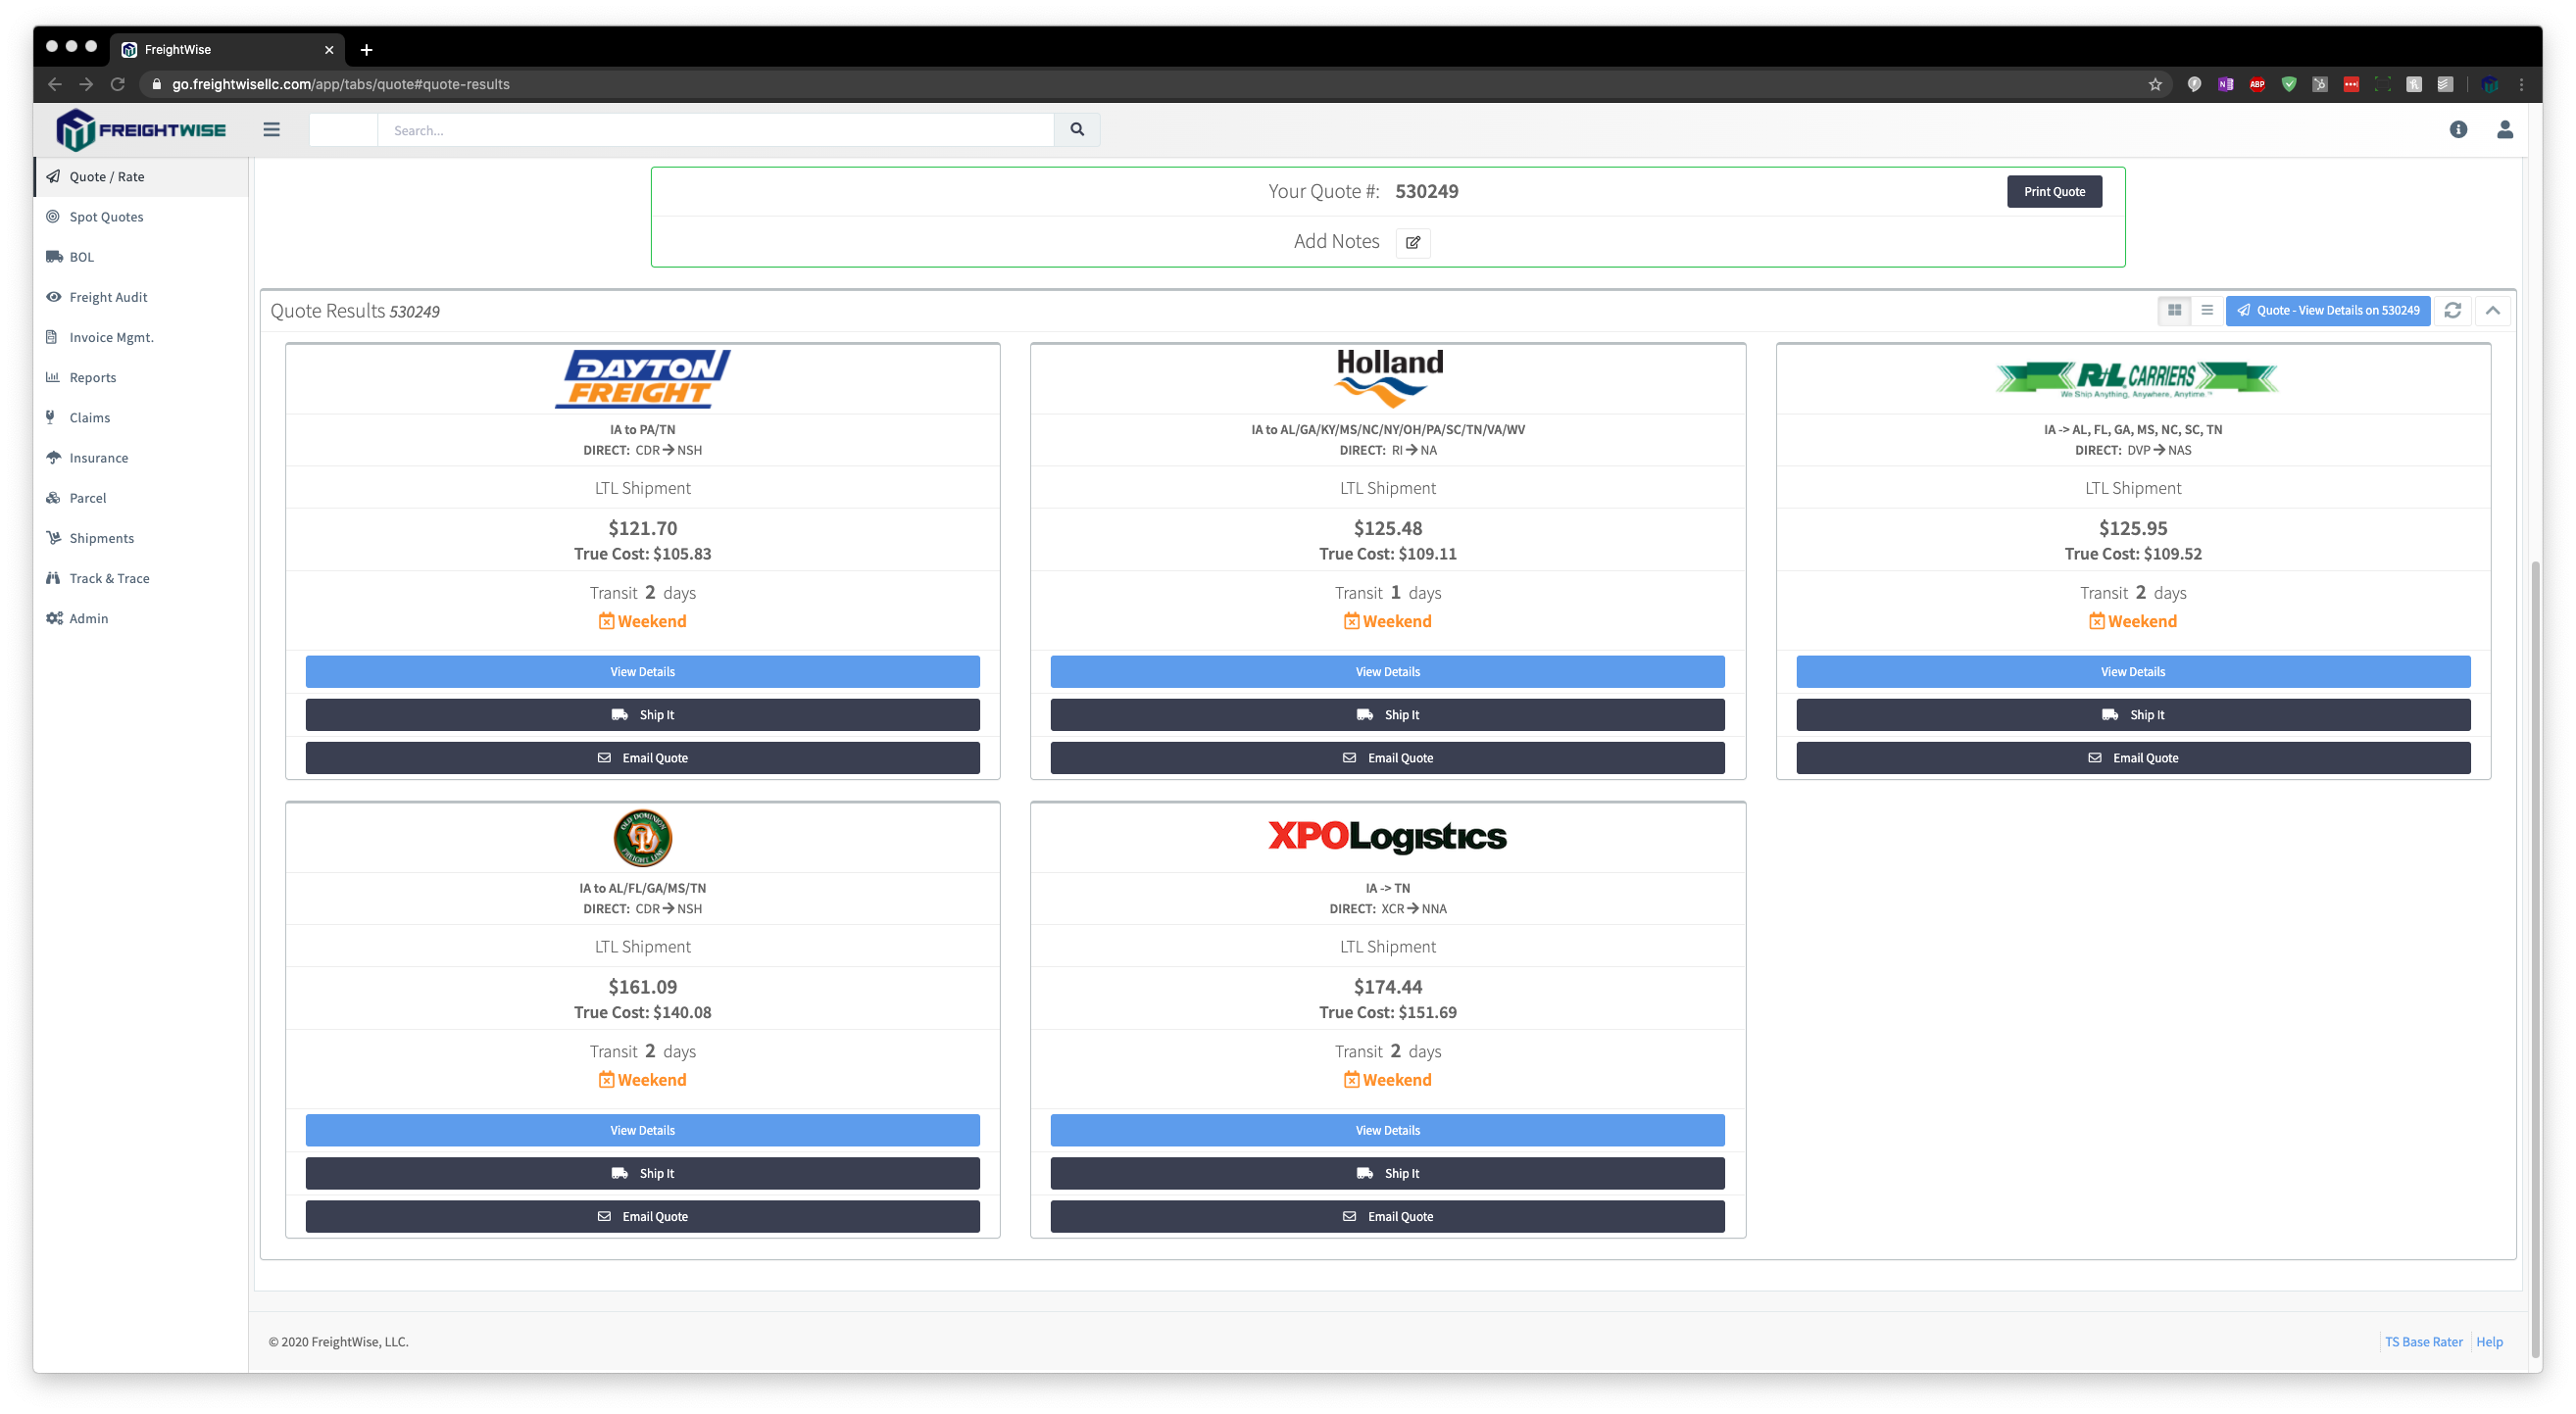Toggle Weekend option on Dayton Freight quote
Screen dimensions: 2576x1414
tap(642, 620)
